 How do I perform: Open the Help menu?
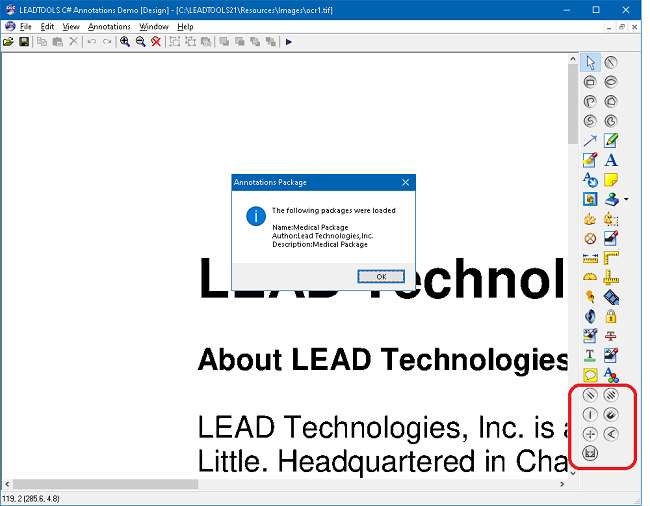click(185, 27)
